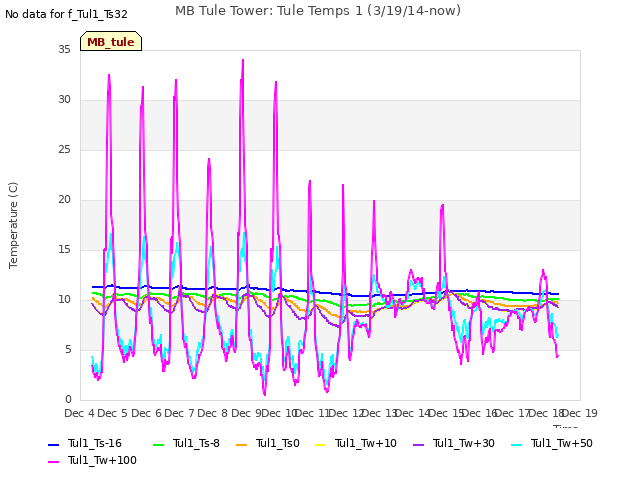Click the green Tul1_Ts-8 legend swatch
Screen dimensions: 640x480
point(158,444)
